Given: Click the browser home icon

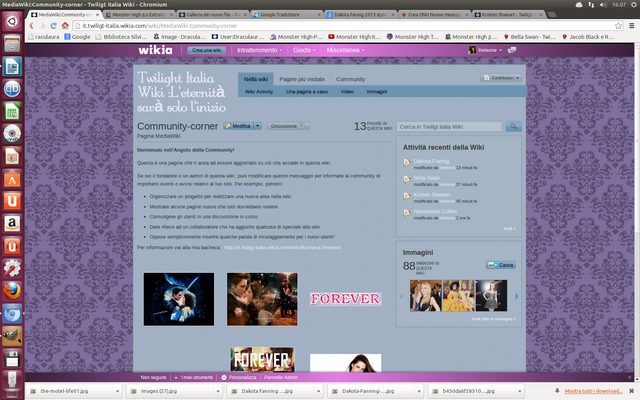Looking at the screenshot, I should (x=65, y=25).
